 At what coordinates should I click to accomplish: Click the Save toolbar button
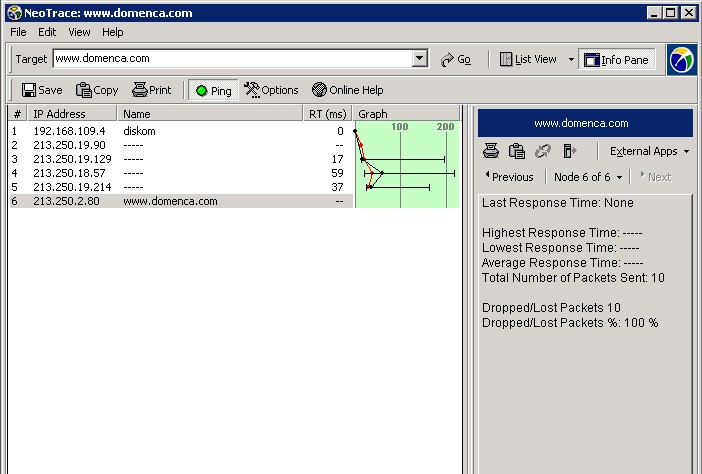point(42,90)
